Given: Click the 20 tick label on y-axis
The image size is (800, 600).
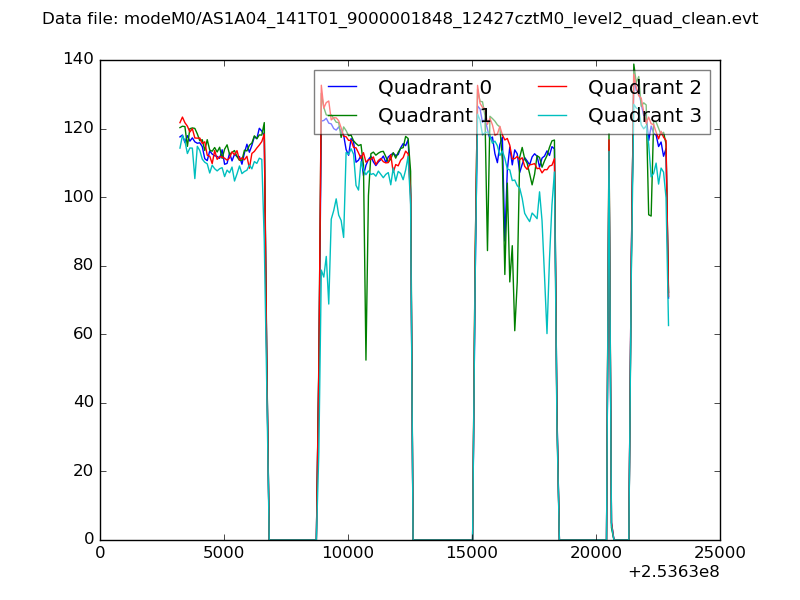Looking at the screenshot, I should [x=83, y=471].
